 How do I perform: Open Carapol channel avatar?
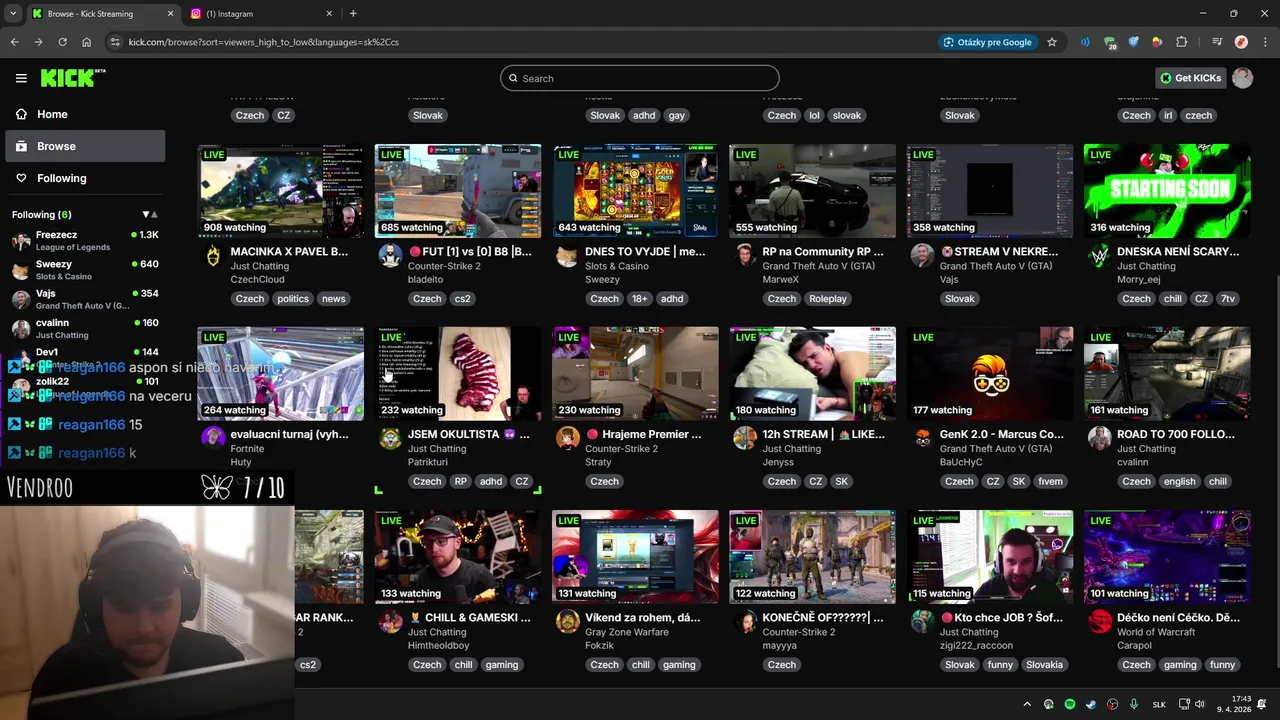tap(1100, 622)
